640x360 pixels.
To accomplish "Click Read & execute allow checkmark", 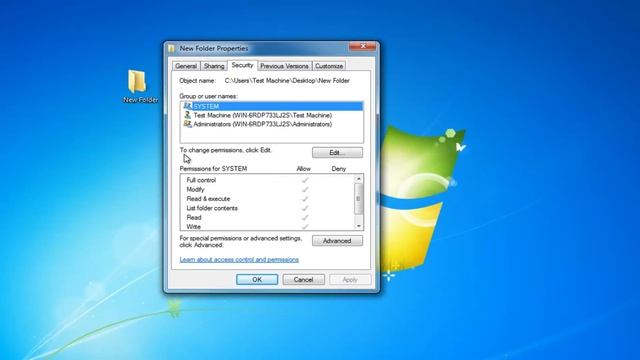I will tap(305, 199).
